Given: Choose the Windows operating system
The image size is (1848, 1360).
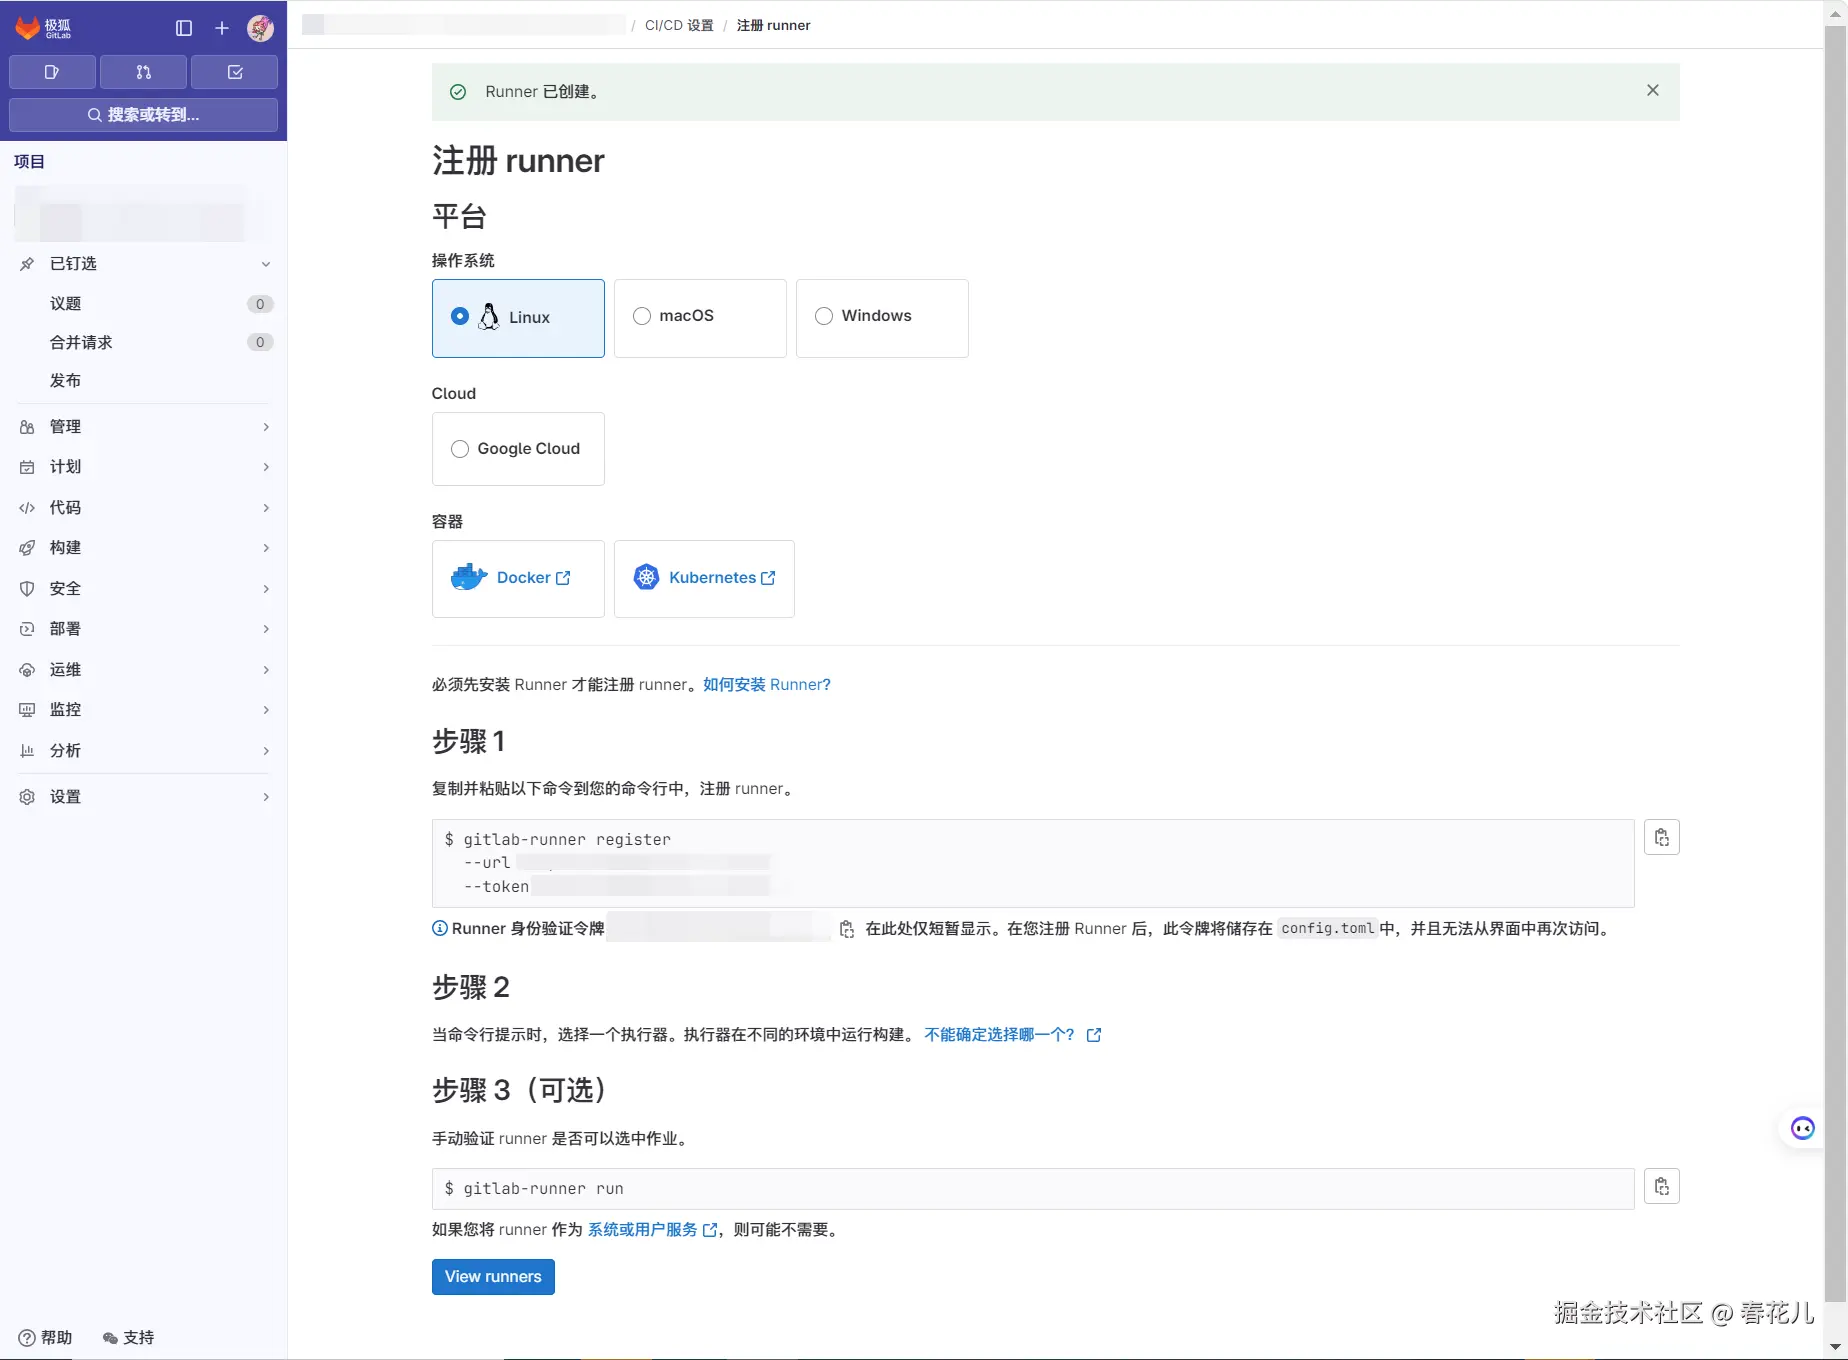Looking at the screenshot, I should point(882,317).
